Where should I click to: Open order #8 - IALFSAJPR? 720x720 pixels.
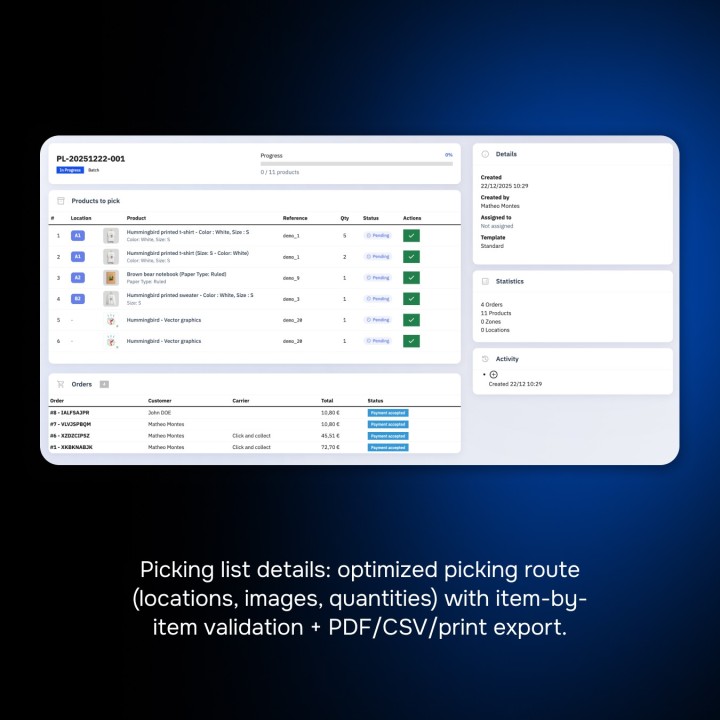[x=69, y=413]
